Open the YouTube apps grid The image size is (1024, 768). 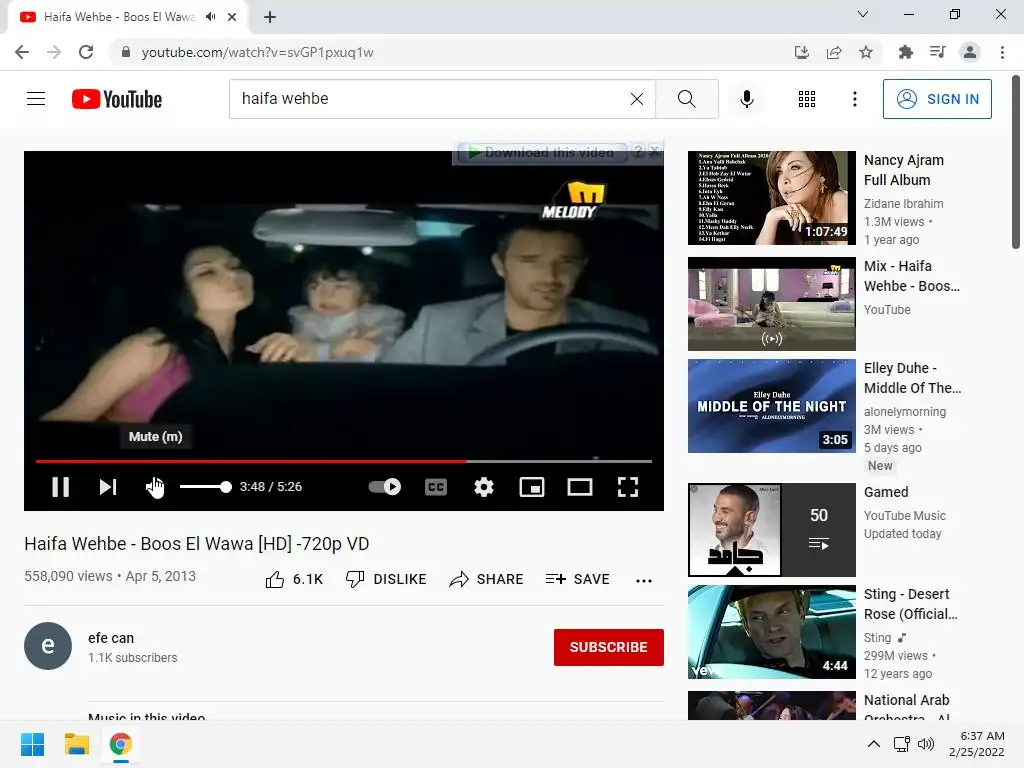point(807,99)
